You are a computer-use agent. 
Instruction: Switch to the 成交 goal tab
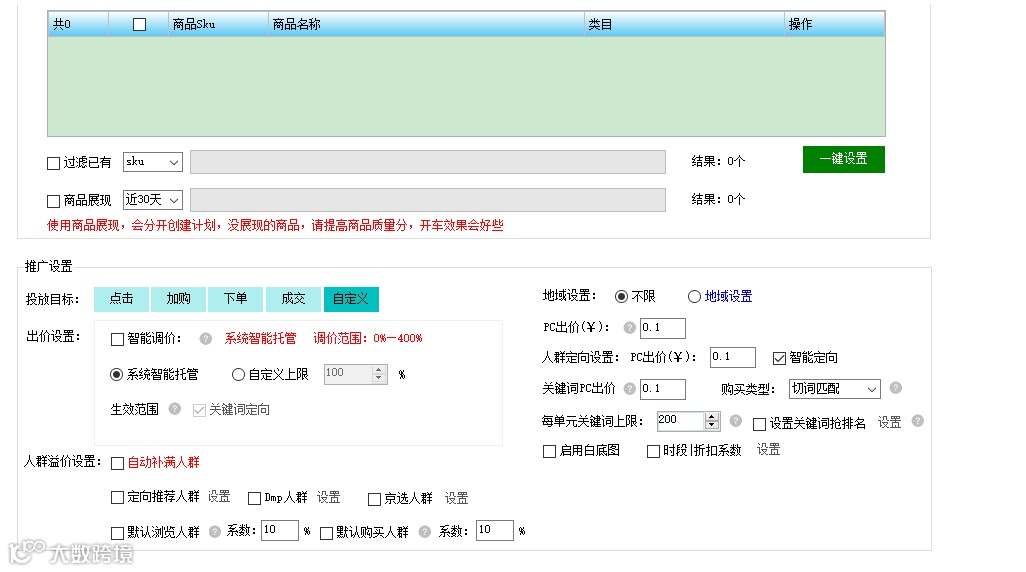click(x=293, y=299)
